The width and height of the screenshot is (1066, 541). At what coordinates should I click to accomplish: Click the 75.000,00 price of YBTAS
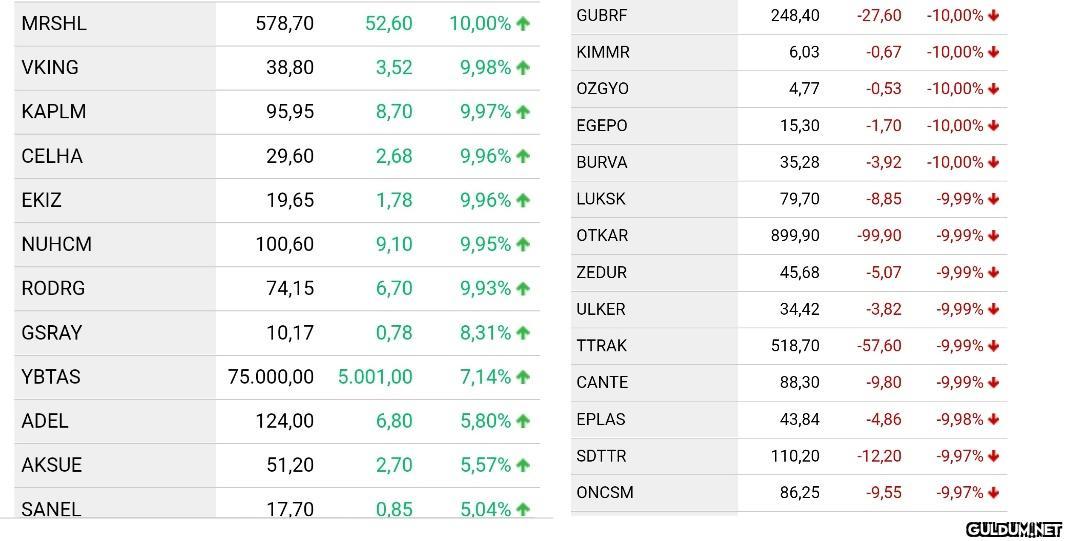[x=270, y=377]
